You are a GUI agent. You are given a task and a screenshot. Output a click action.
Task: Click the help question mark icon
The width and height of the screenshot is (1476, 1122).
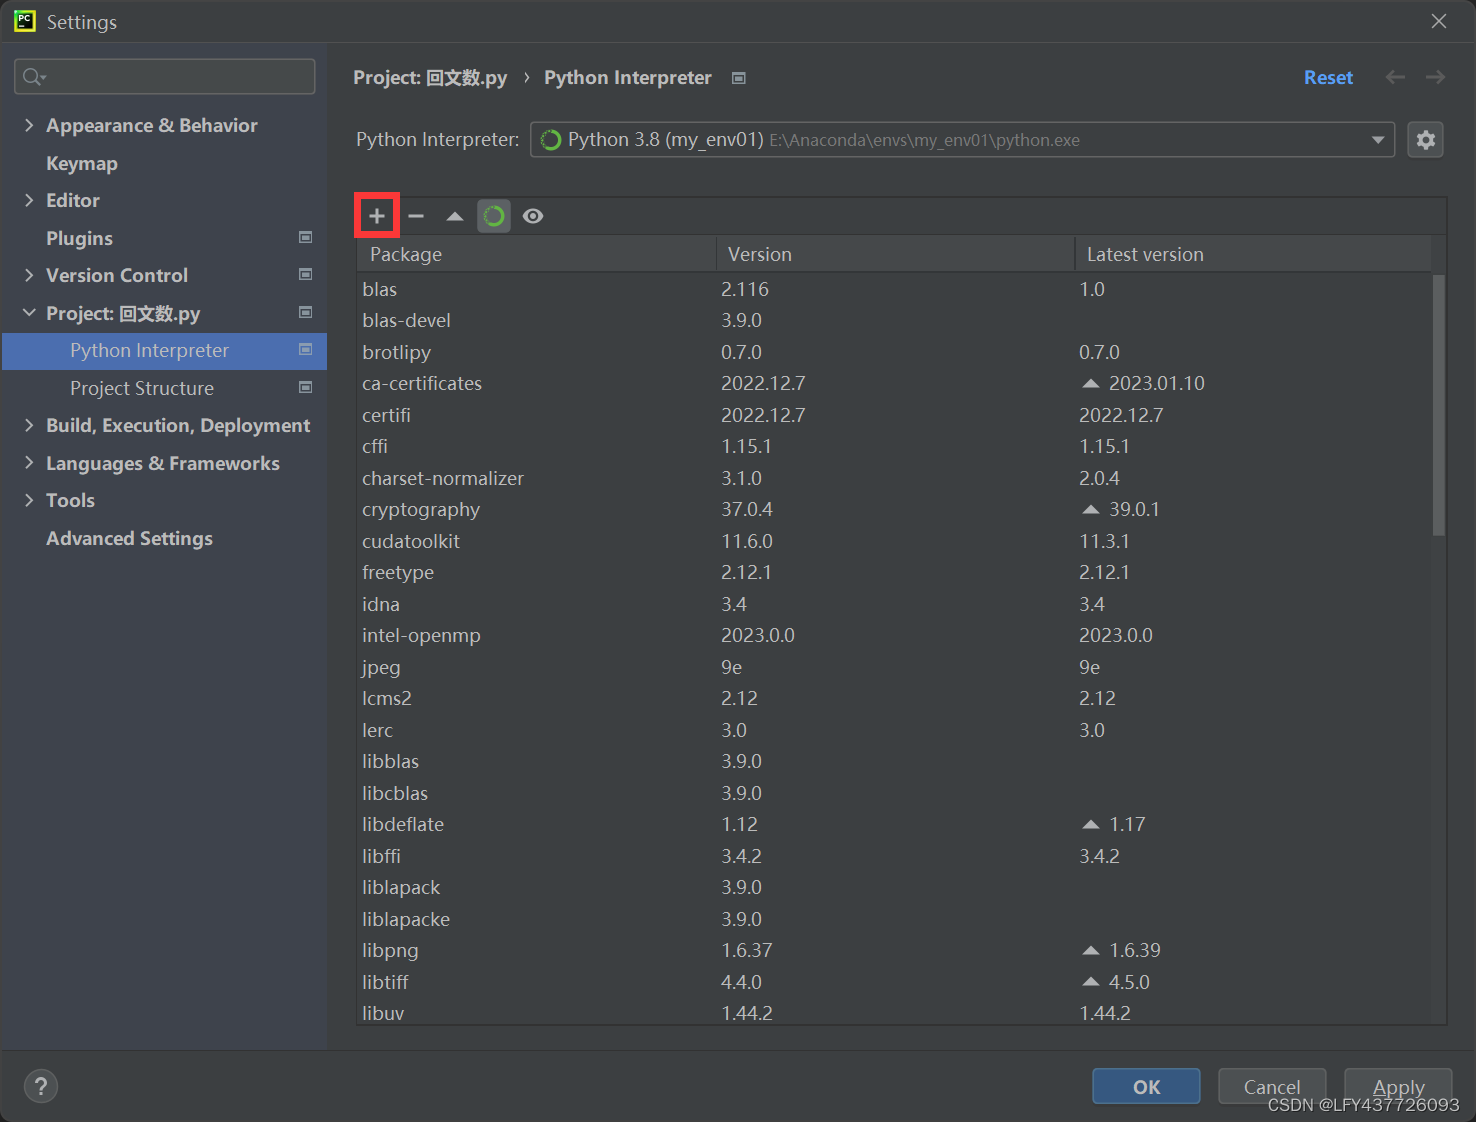[x=41, y=1086]
